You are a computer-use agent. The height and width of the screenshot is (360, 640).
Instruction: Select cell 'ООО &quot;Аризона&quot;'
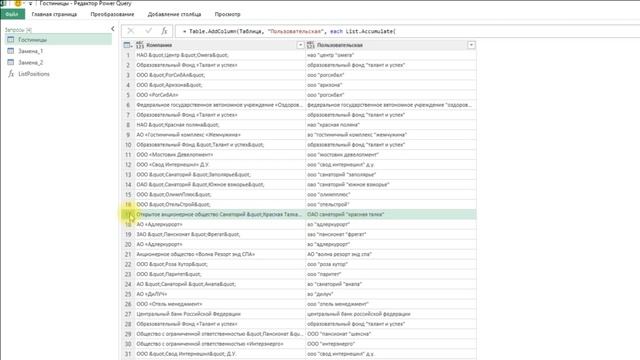[220, 85]
